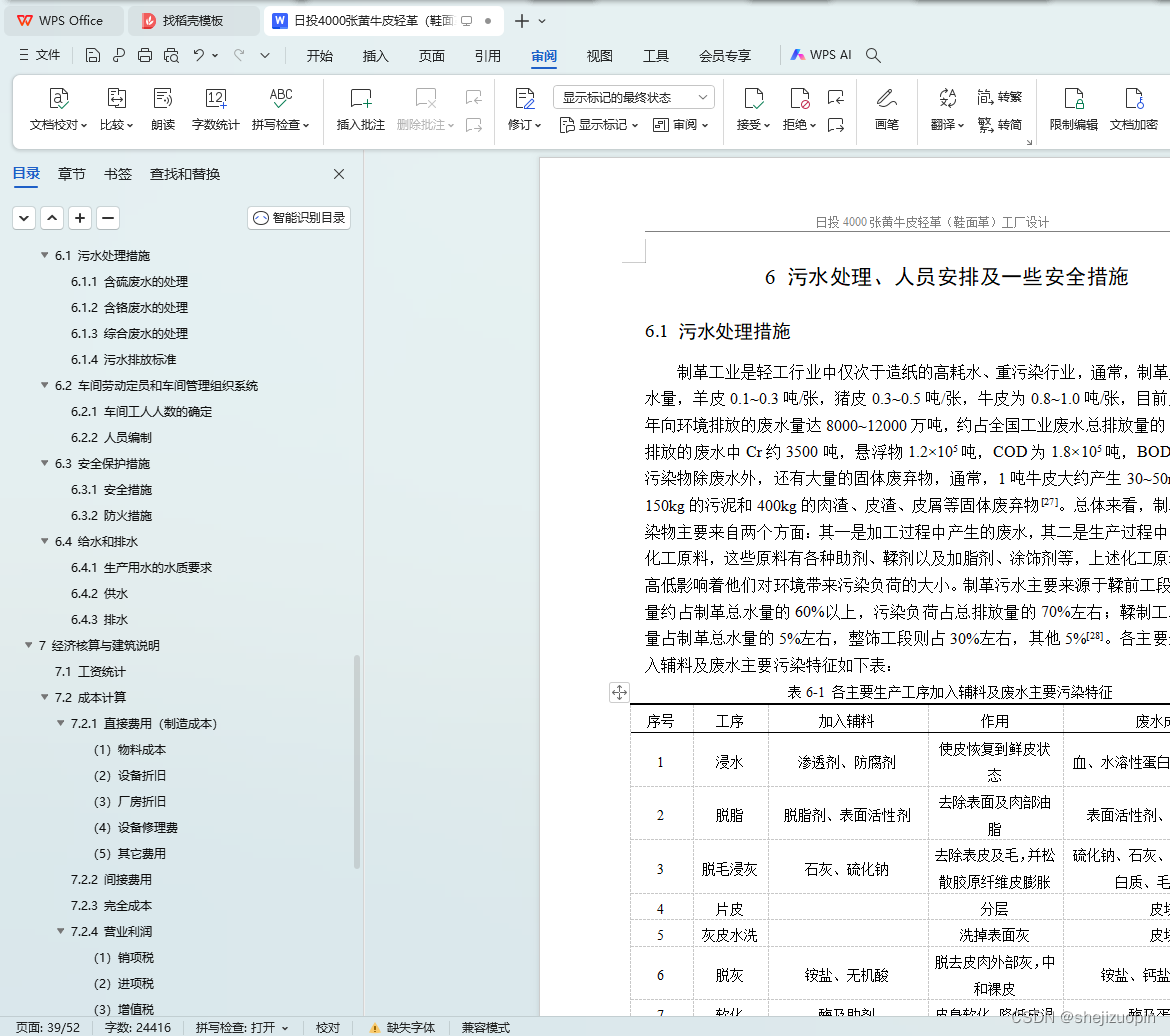Screen dimensions: 1170x1036
Task: Collapse the 6.2 车间劳动定员 node
Action: coord(45,385)
